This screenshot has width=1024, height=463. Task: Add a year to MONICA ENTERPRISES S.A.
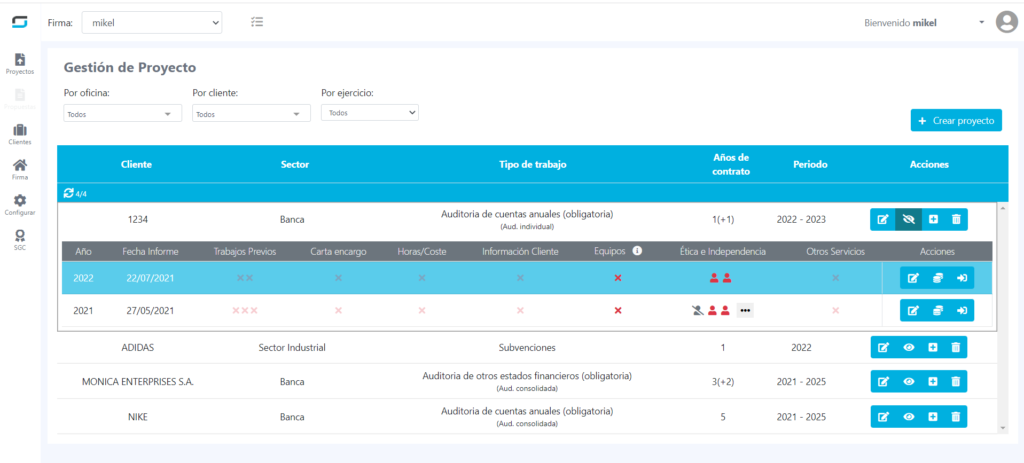point(933,381)
